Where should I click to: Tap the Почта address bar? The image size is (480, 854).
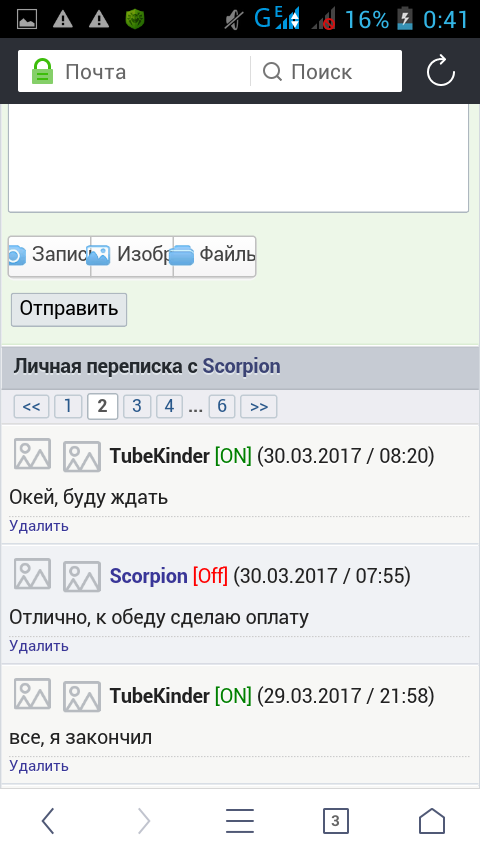pos(133,71)
